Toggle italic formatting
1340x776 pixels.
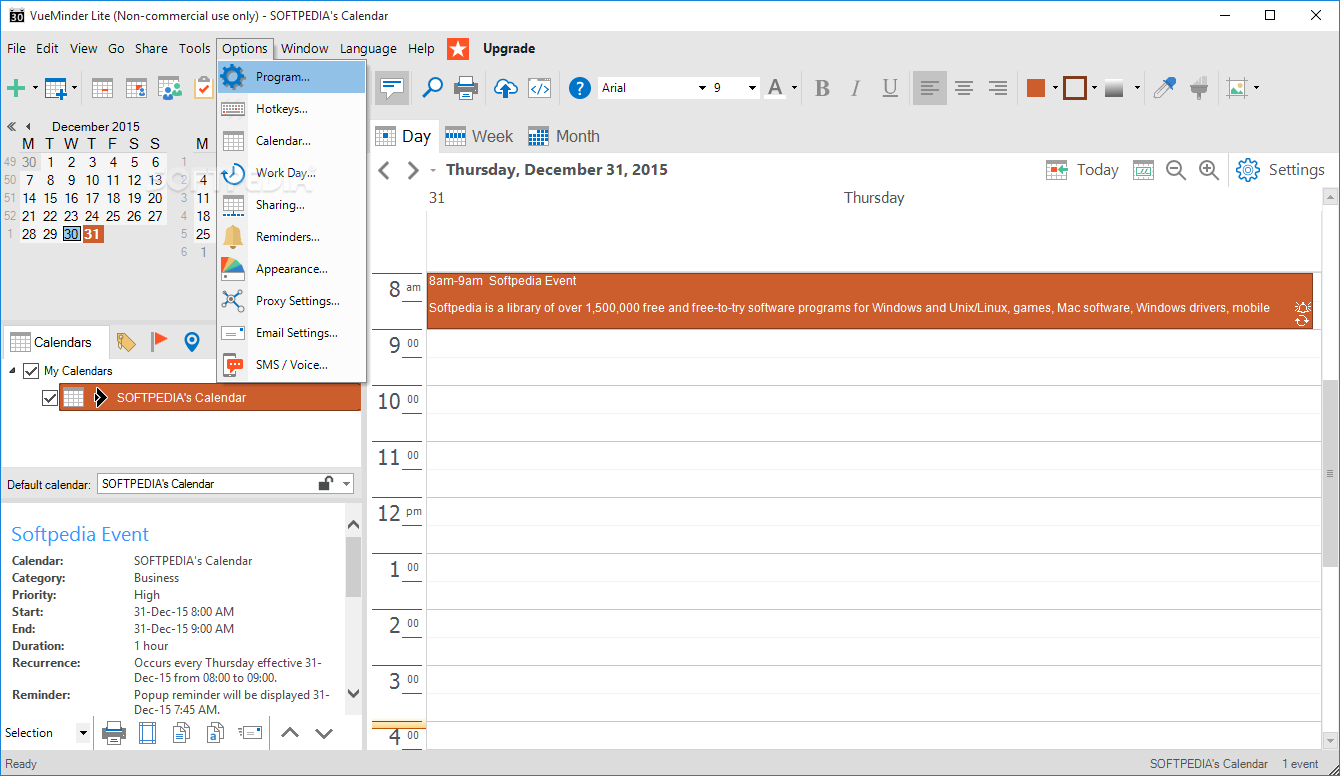pos(855,88)
